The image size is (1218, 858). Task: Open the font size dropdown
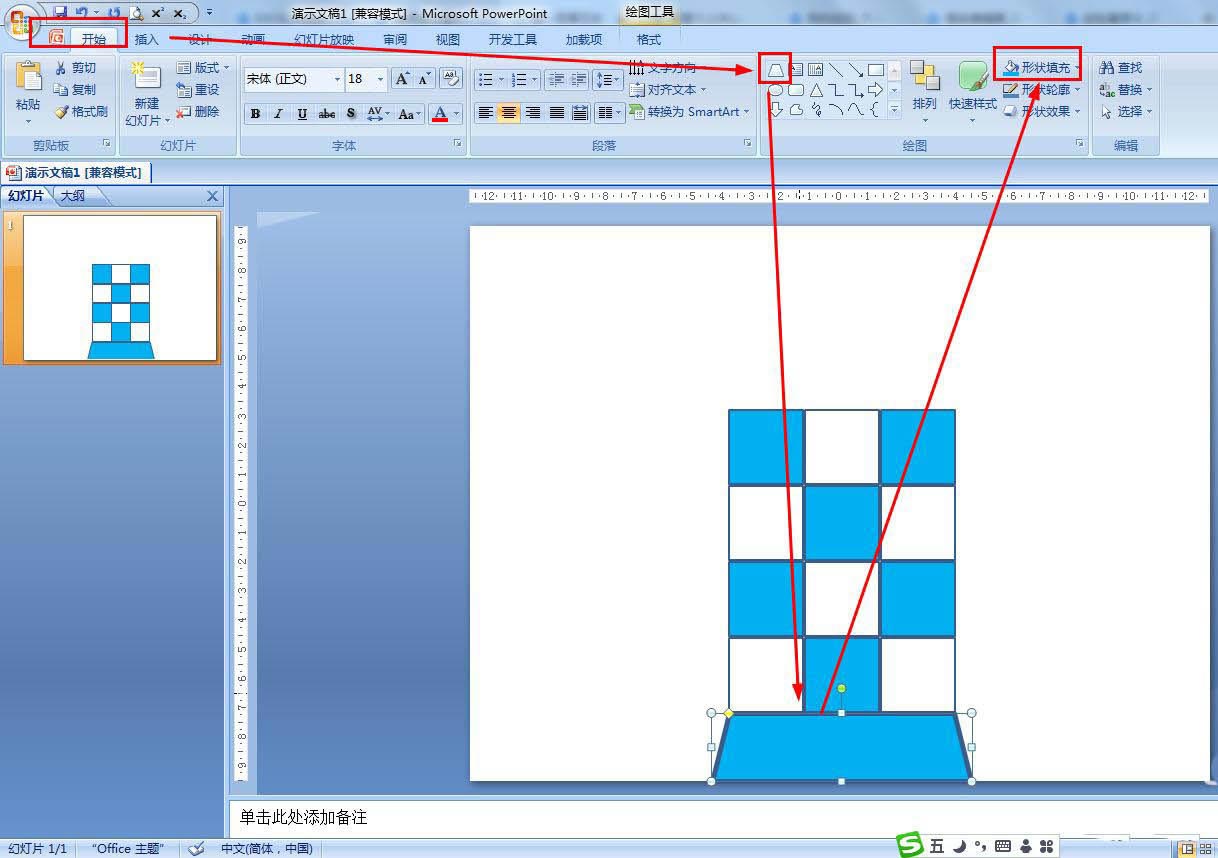pos(381,79)
